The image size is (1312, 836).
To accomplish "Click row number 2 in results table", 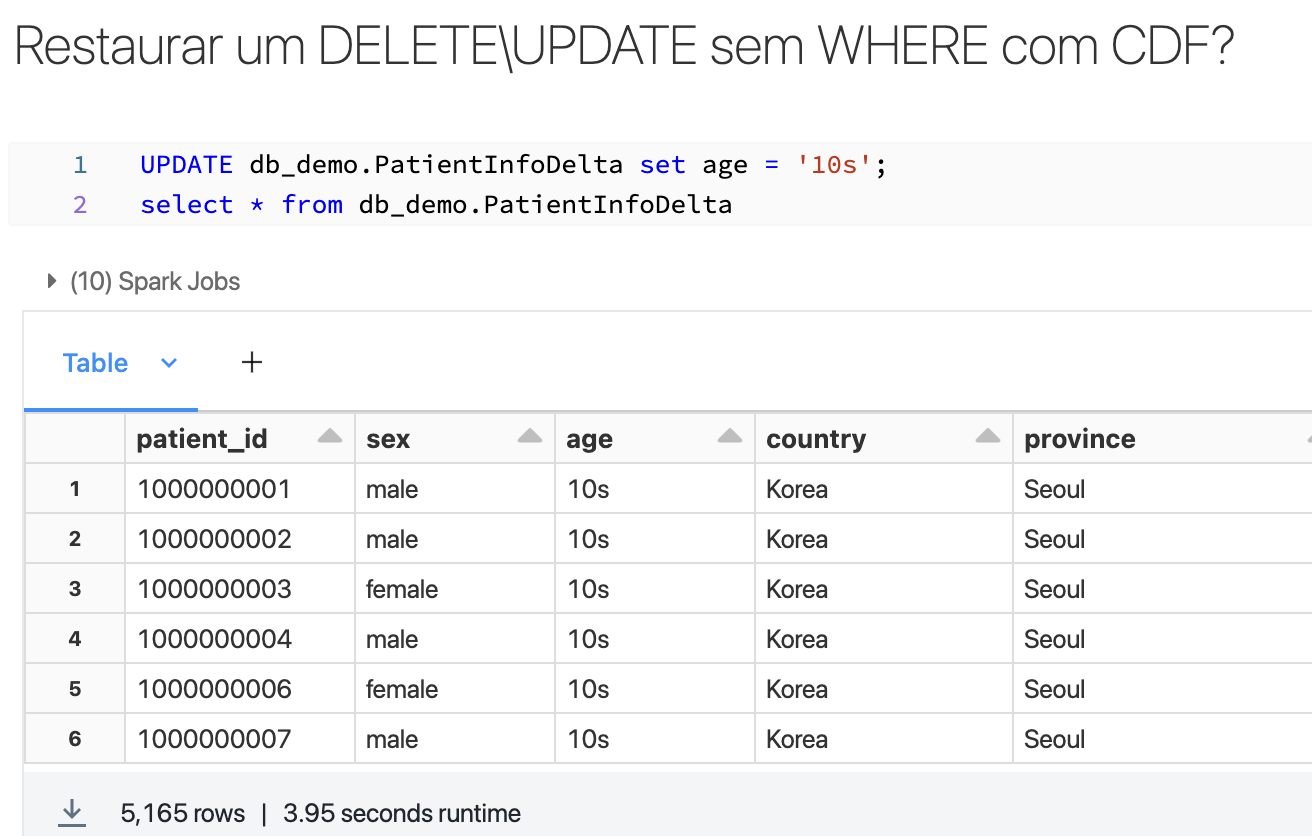I will 75,539.
